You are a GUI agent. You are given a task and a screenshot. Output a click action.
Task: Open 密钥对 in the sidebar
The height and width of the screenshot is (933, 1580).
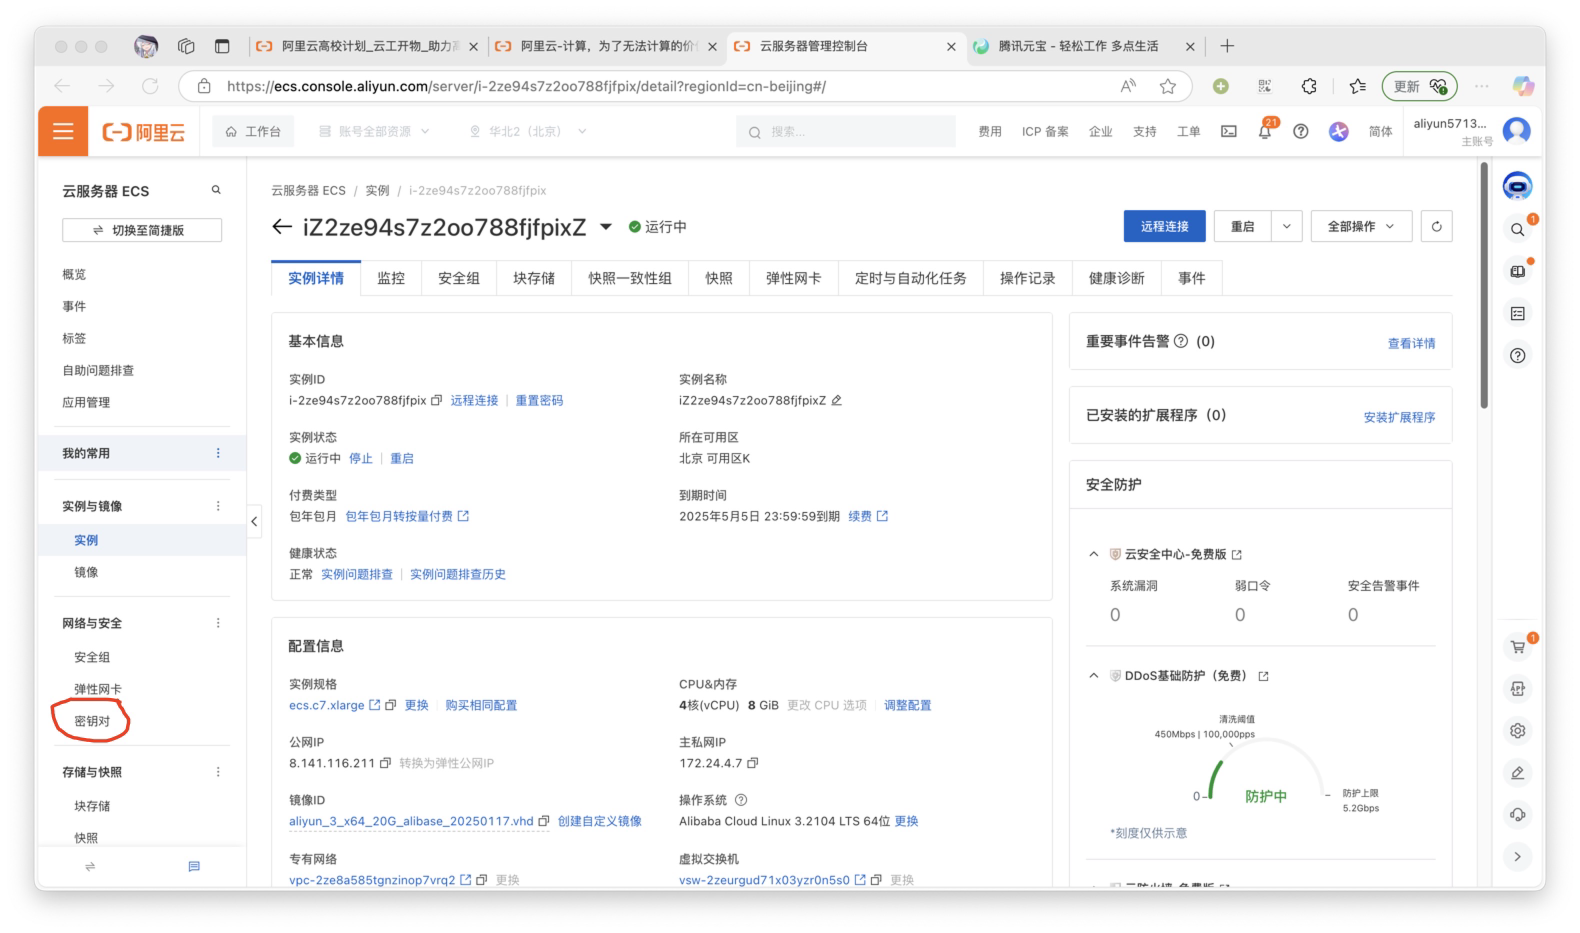pyautogui.click(x=92, y=721)
